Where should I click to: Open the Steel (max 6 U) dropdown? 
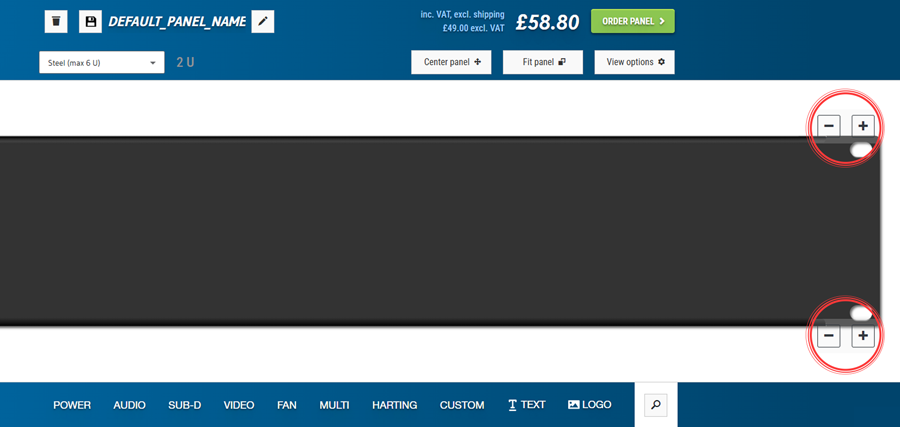coord(102,63)
